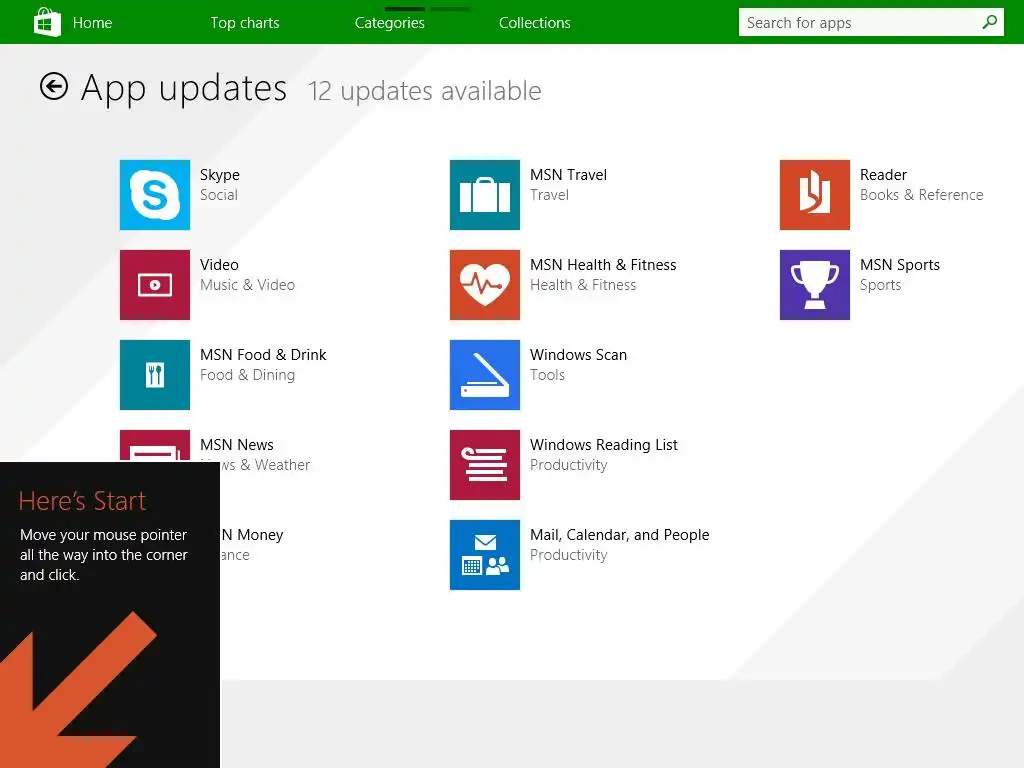Select the MSN News tile icon

pyautogui.click(x=155, y=445)
